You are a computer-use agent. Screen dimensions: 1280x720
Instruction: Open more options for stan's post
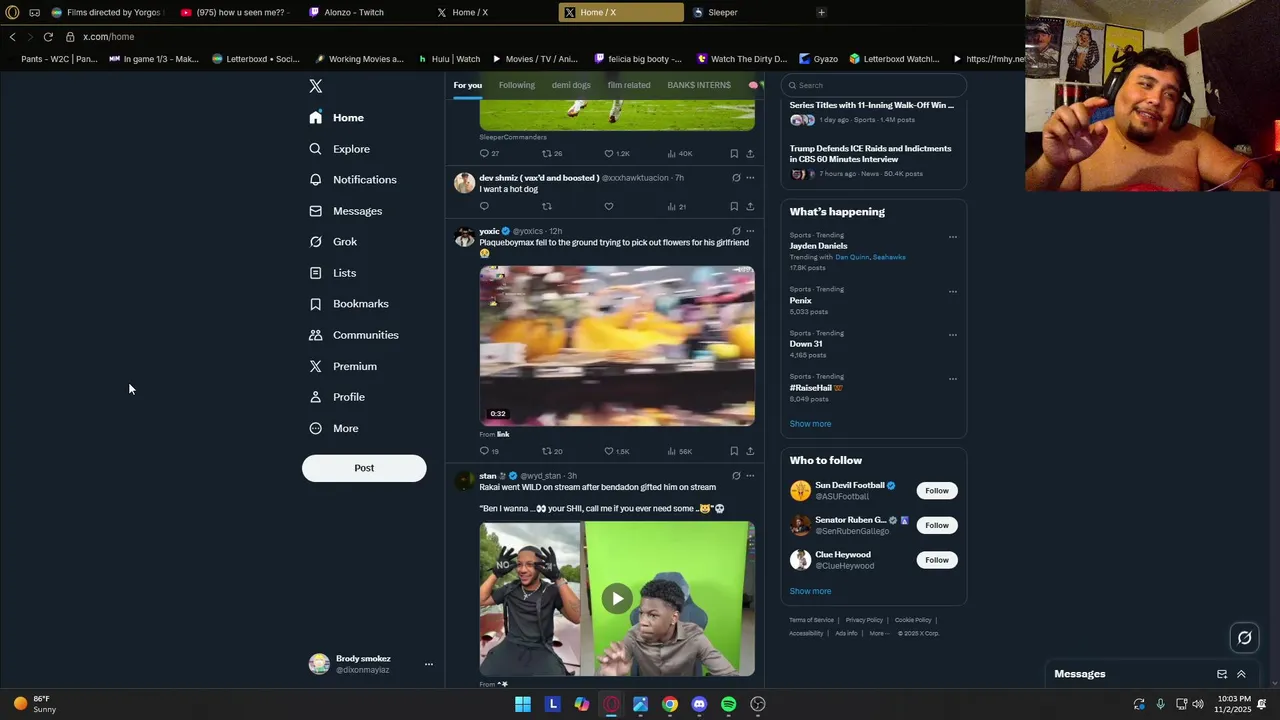(750, 476)
